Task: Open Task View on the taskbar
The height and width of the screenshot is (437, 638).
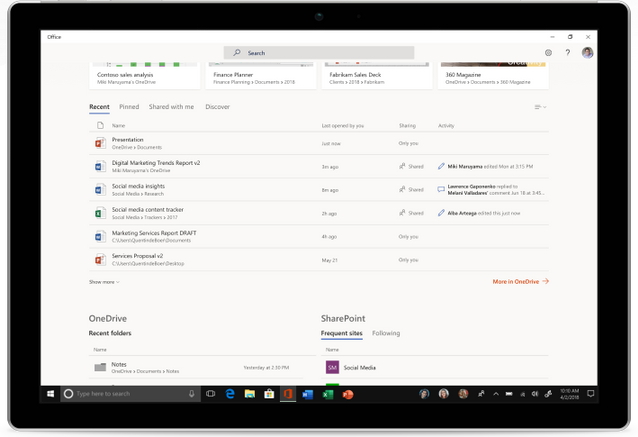Action: pyautogui.click(x=210, y=393)
